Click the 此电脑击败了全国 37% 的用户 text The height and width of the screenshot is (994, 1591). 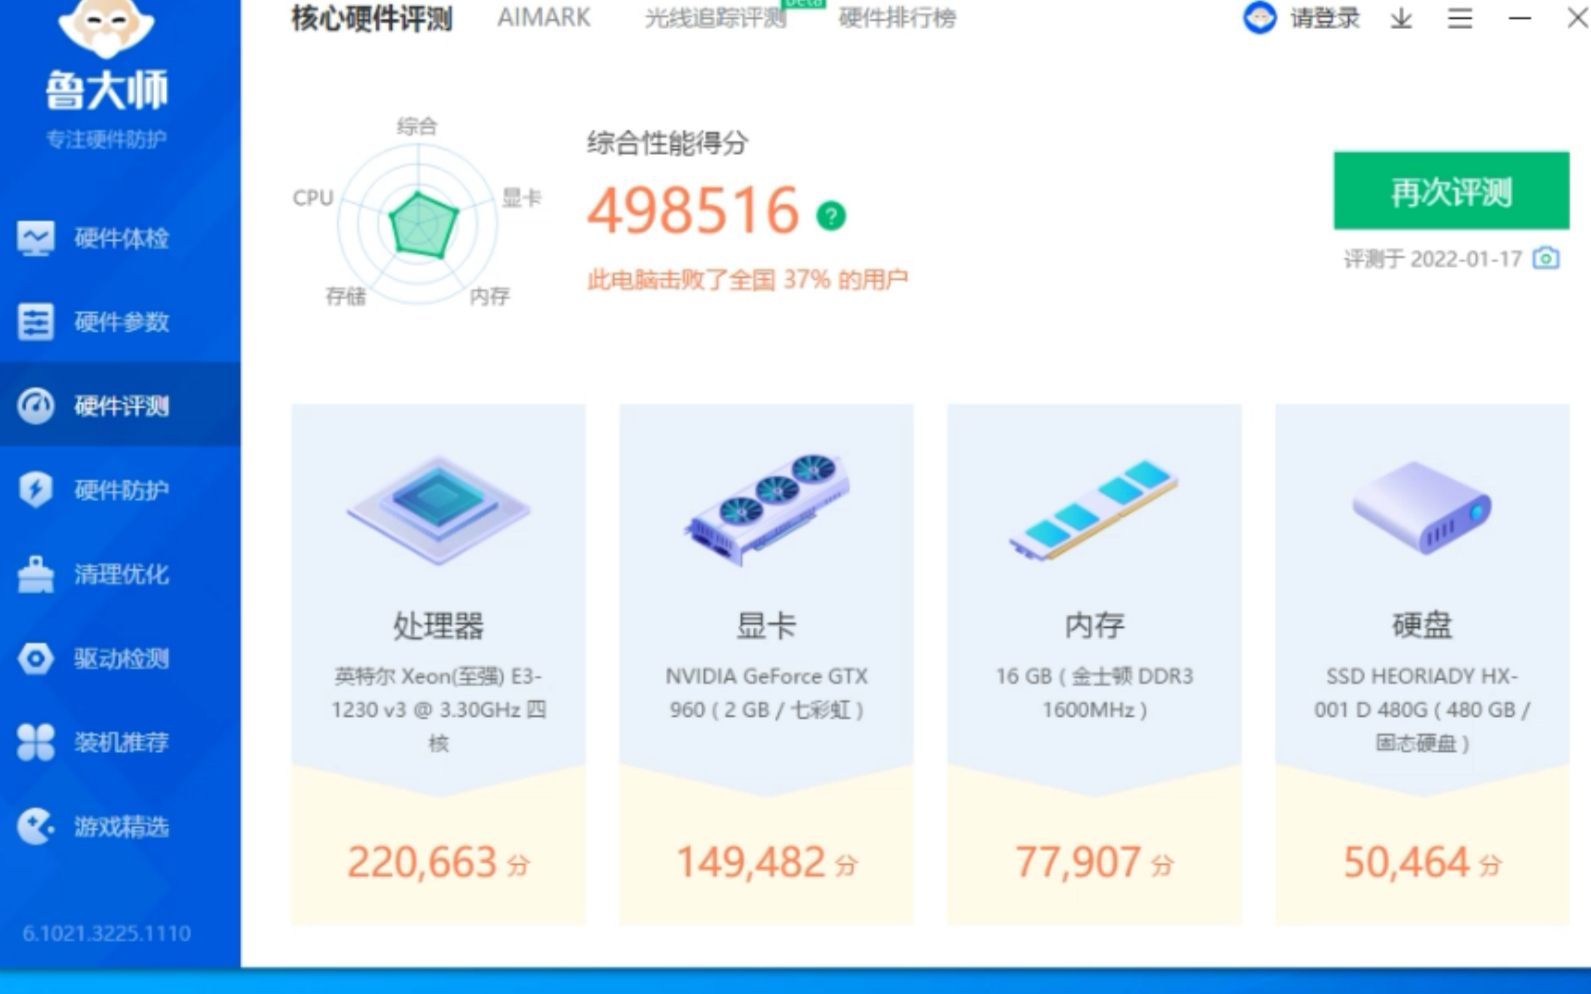[747, 280]
